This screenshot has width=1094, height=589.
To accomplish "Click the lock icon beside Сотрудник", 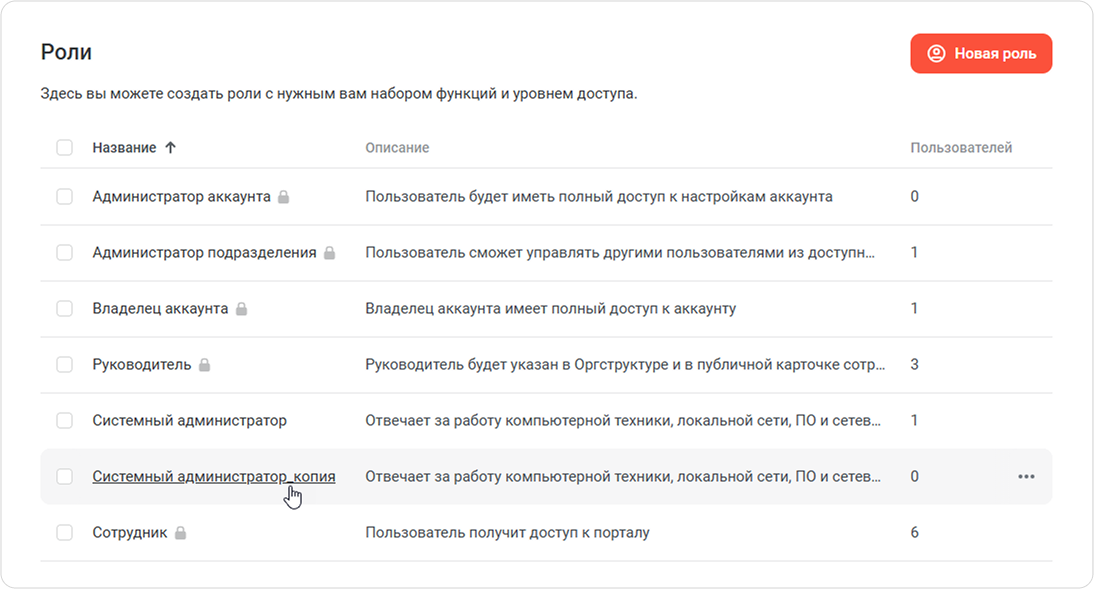I will (180, 532).
